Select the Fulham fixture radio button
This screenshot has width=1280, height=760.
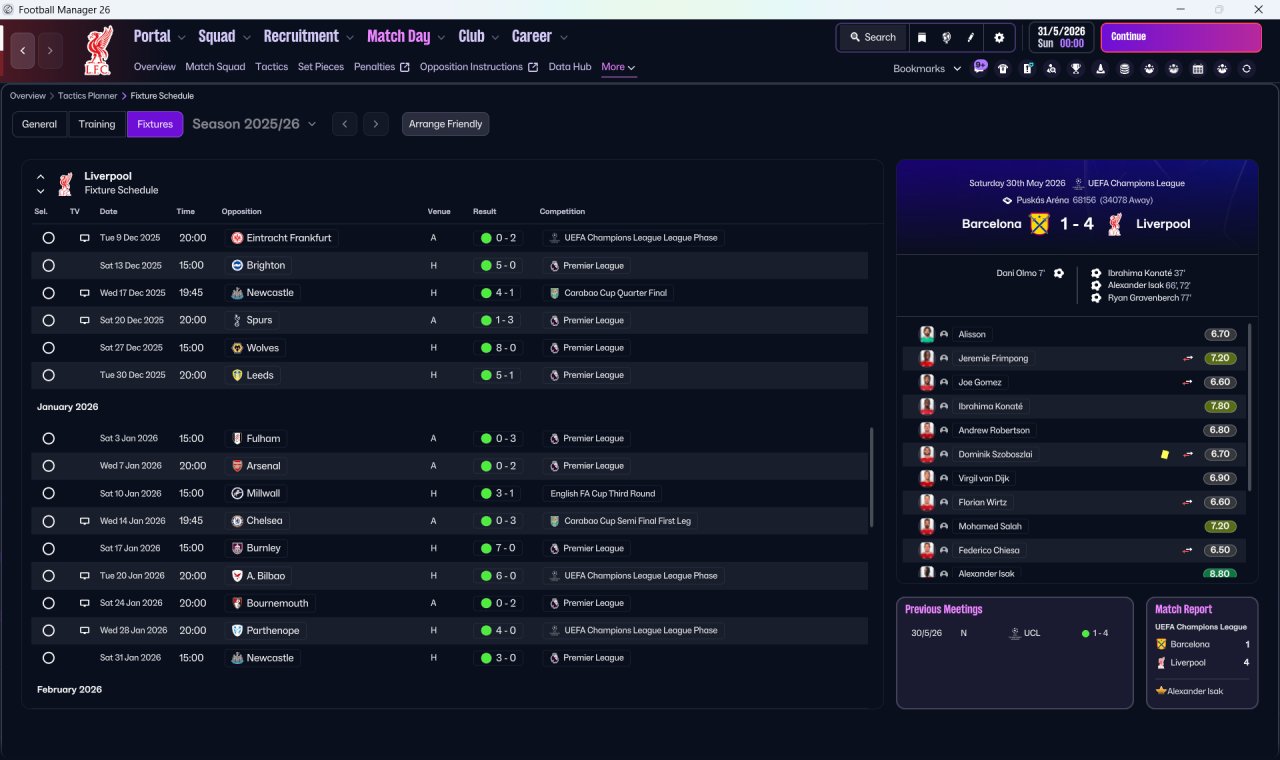48,439
